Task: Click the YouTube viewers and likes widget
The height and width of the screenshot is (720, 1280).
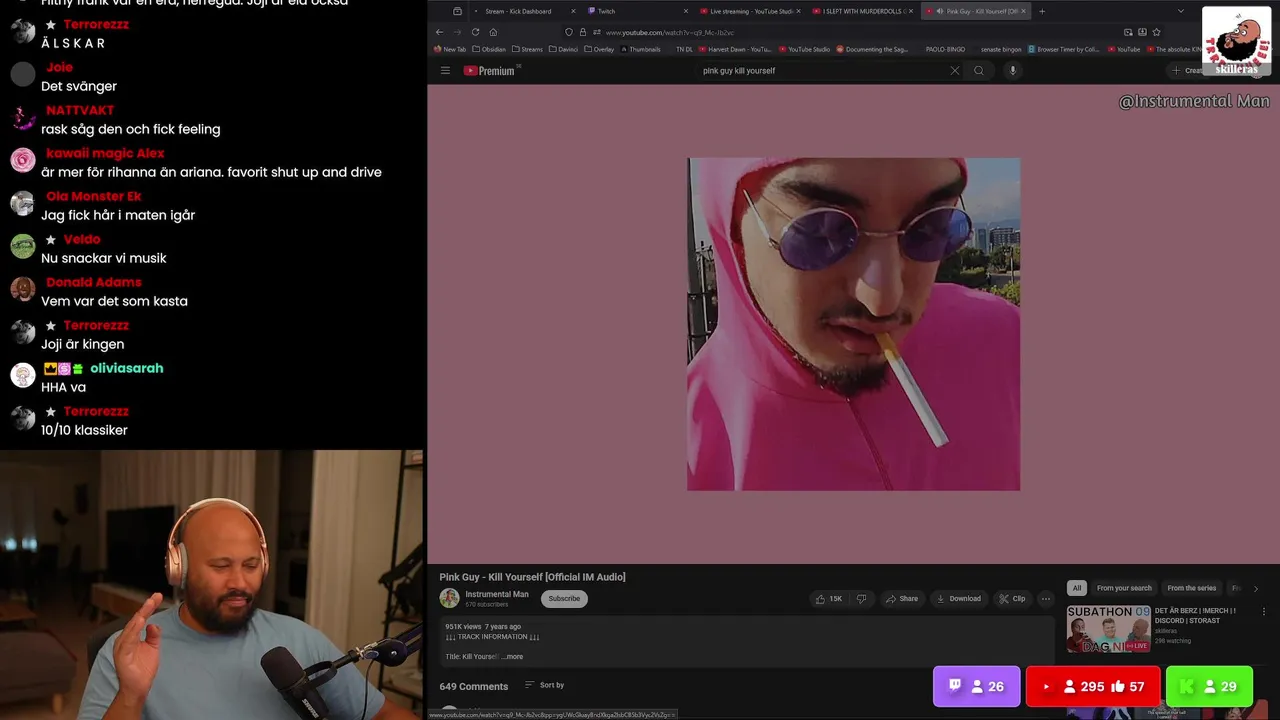Action: click(x=1093, y=686)
